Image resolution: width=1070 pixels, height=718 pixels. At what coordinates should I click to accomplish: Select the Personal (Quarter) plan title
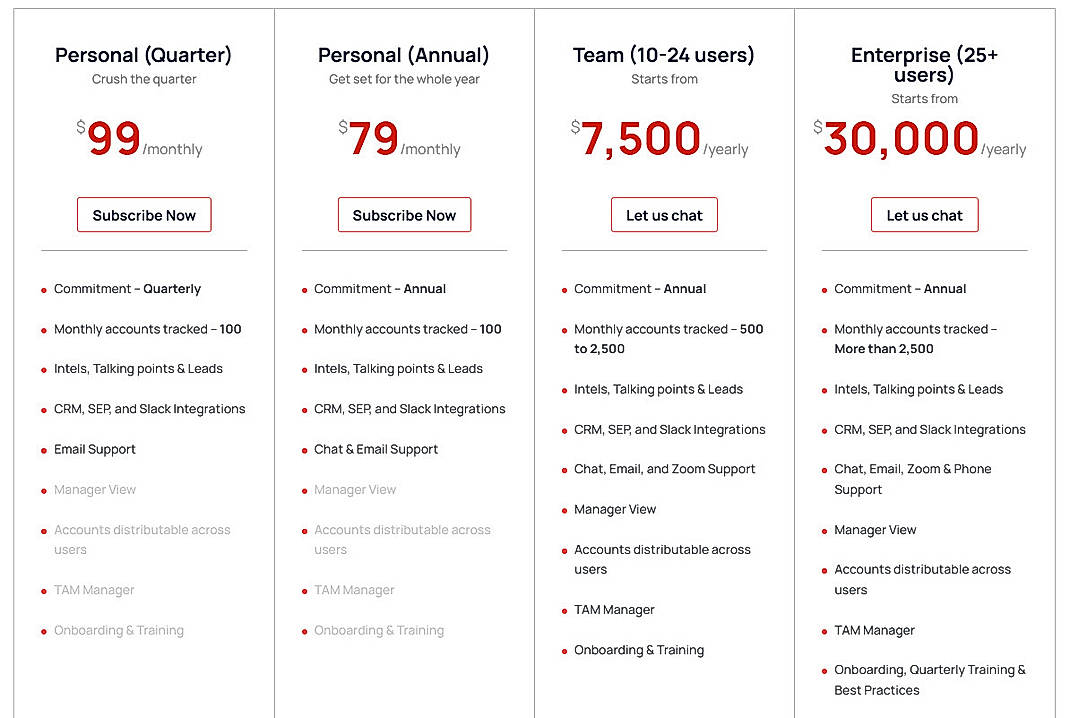(x=143, y=55)
